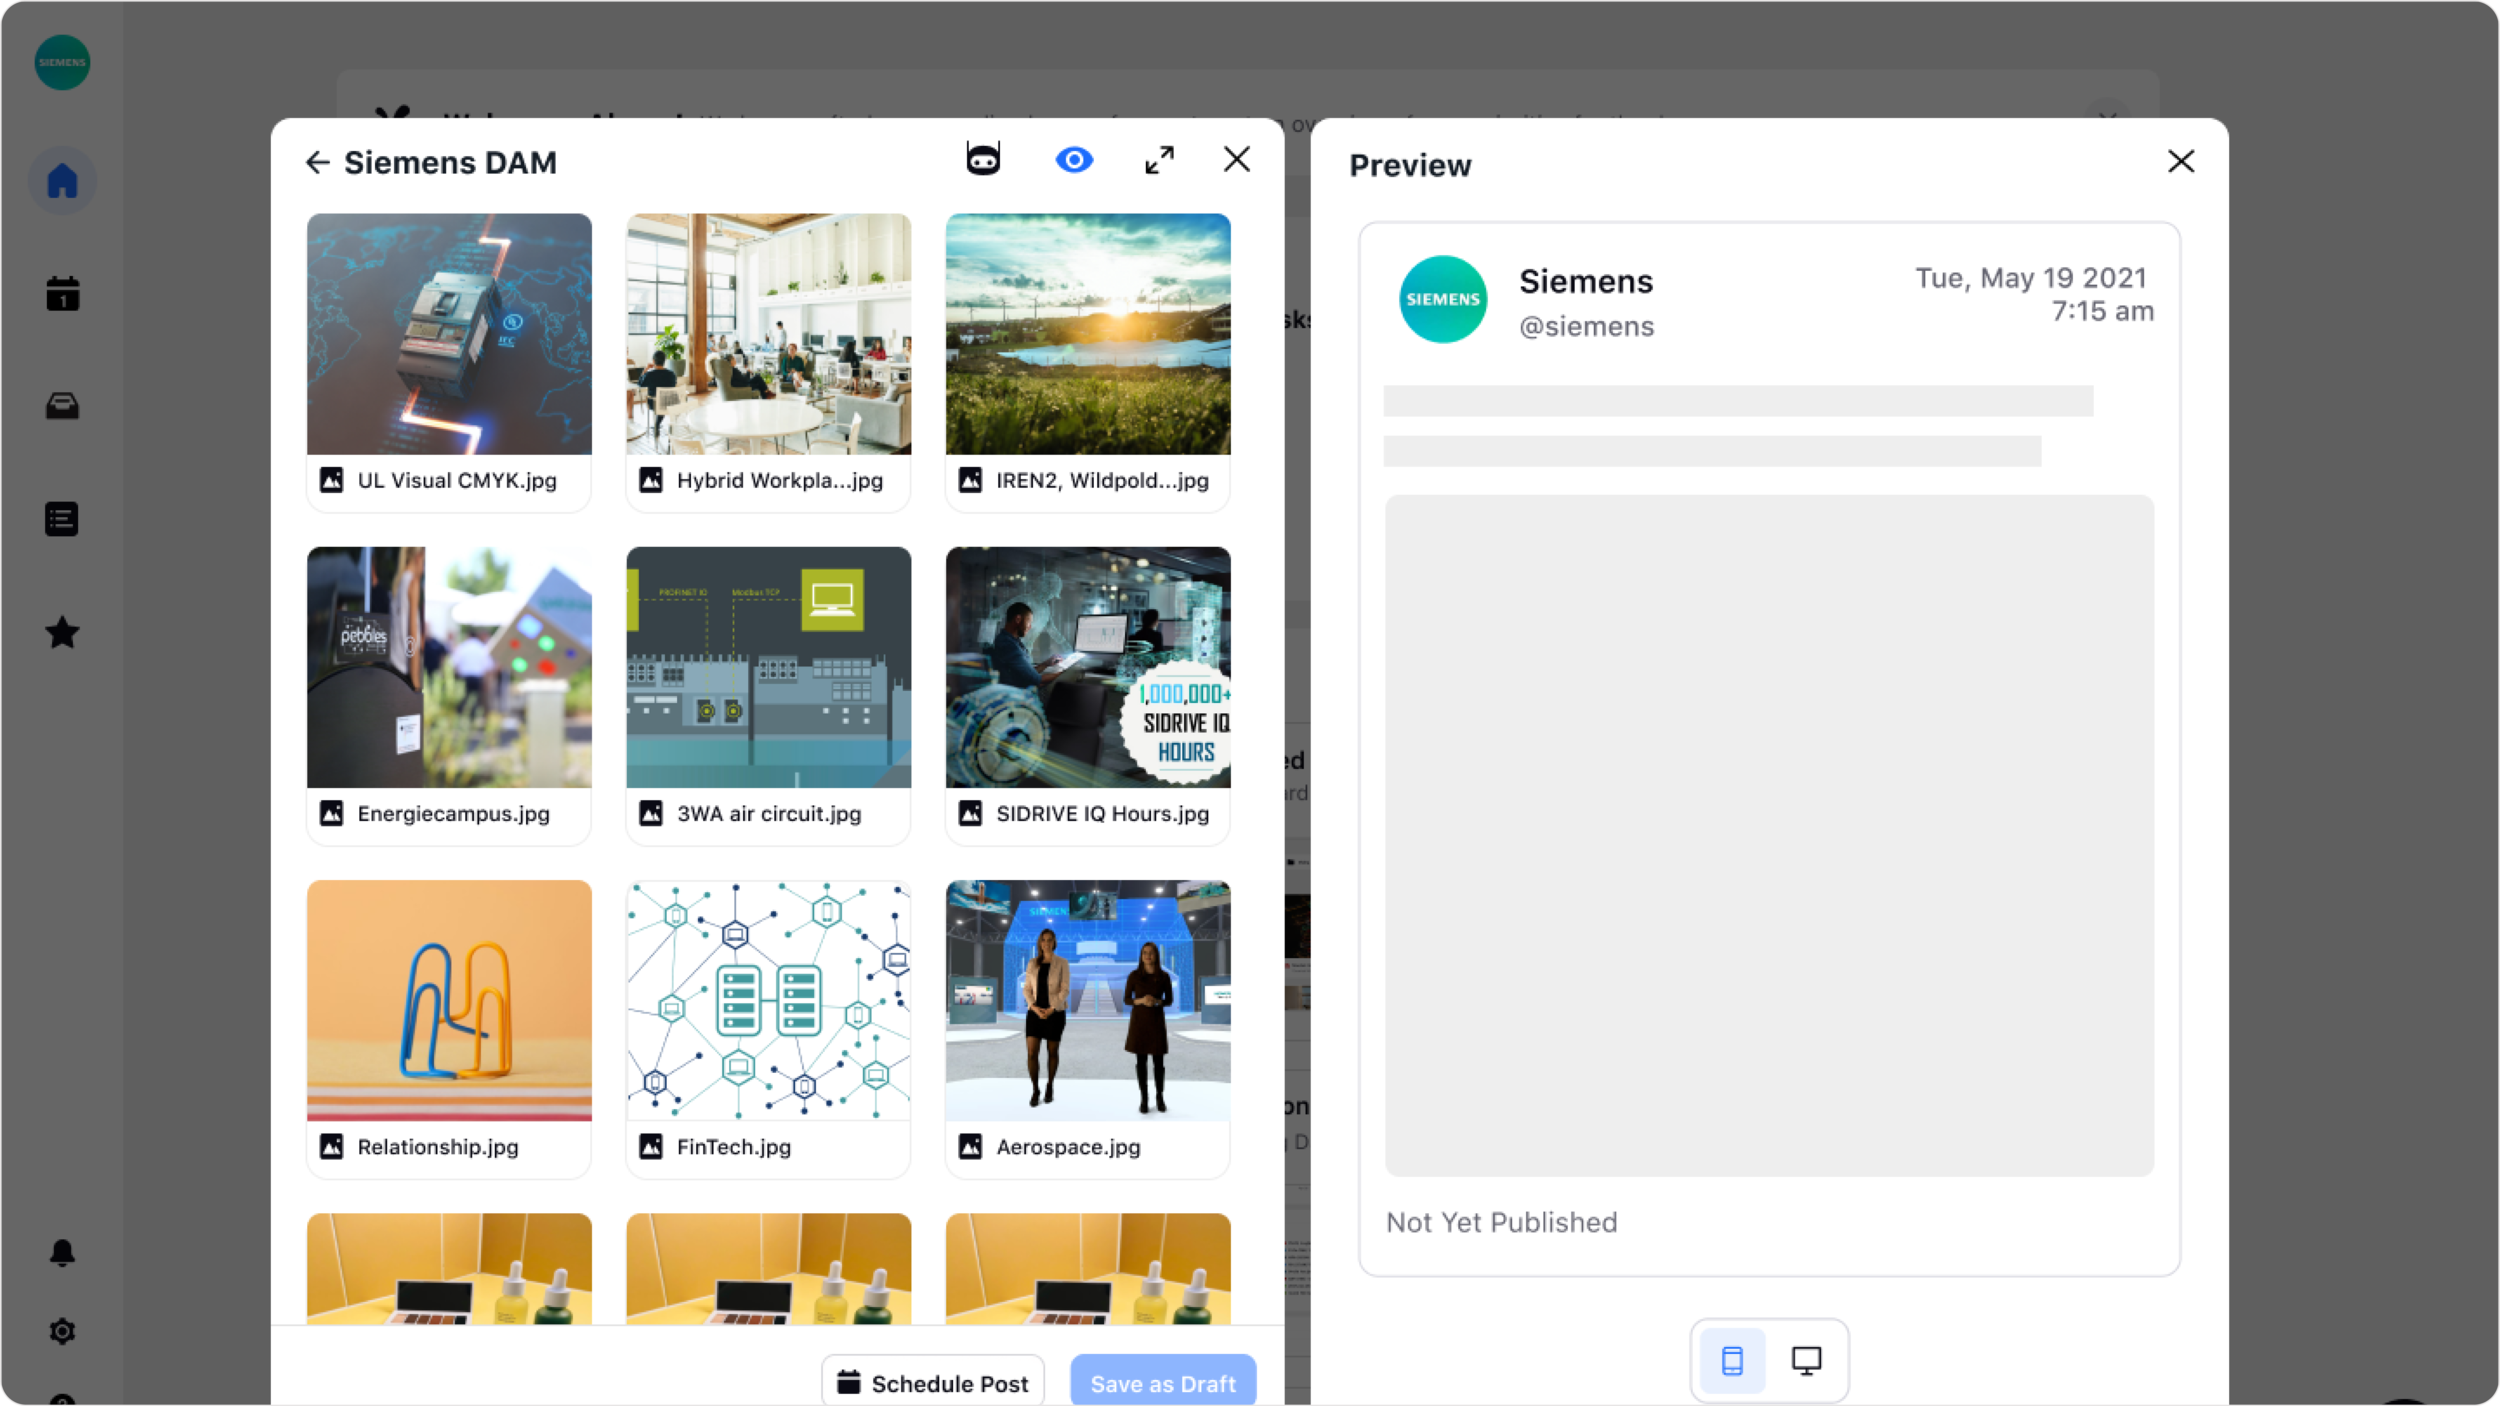Screen dimensions: 2500x1406
Task: Click the Siemens logo in sidebar
Action: tap(62, 62)
